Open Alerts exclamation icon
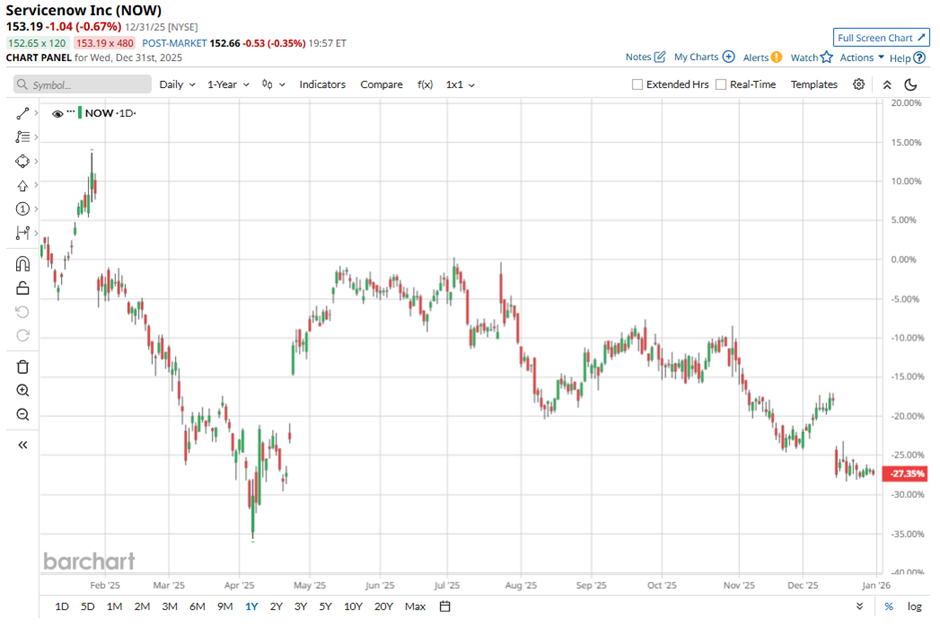 tap(776, 58)
